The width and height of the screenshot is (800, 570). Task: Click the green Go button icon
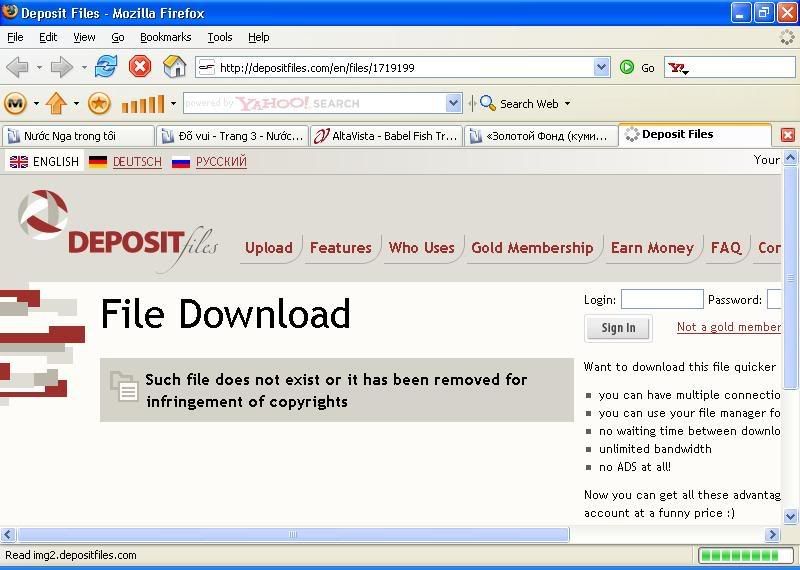pos(627,67)
